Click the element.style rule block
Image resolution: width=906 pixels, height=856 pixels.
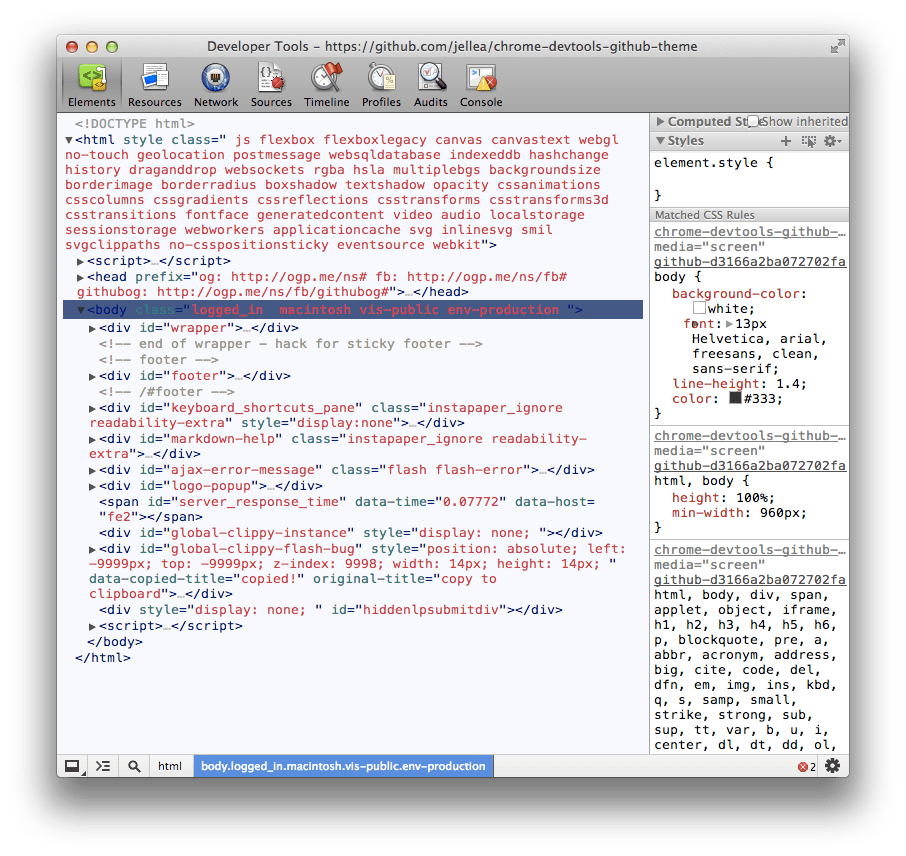click(749, 179)
